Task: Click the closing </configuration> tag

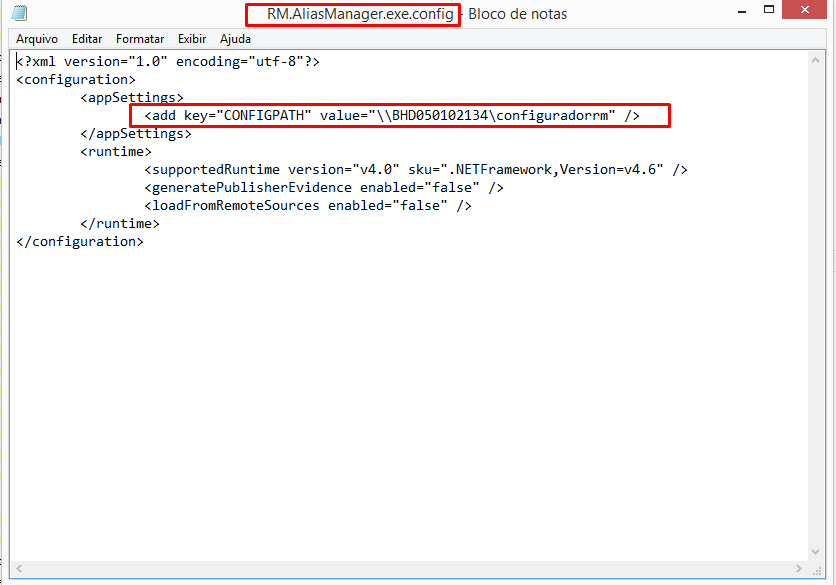Action: [x=80, y=242]
